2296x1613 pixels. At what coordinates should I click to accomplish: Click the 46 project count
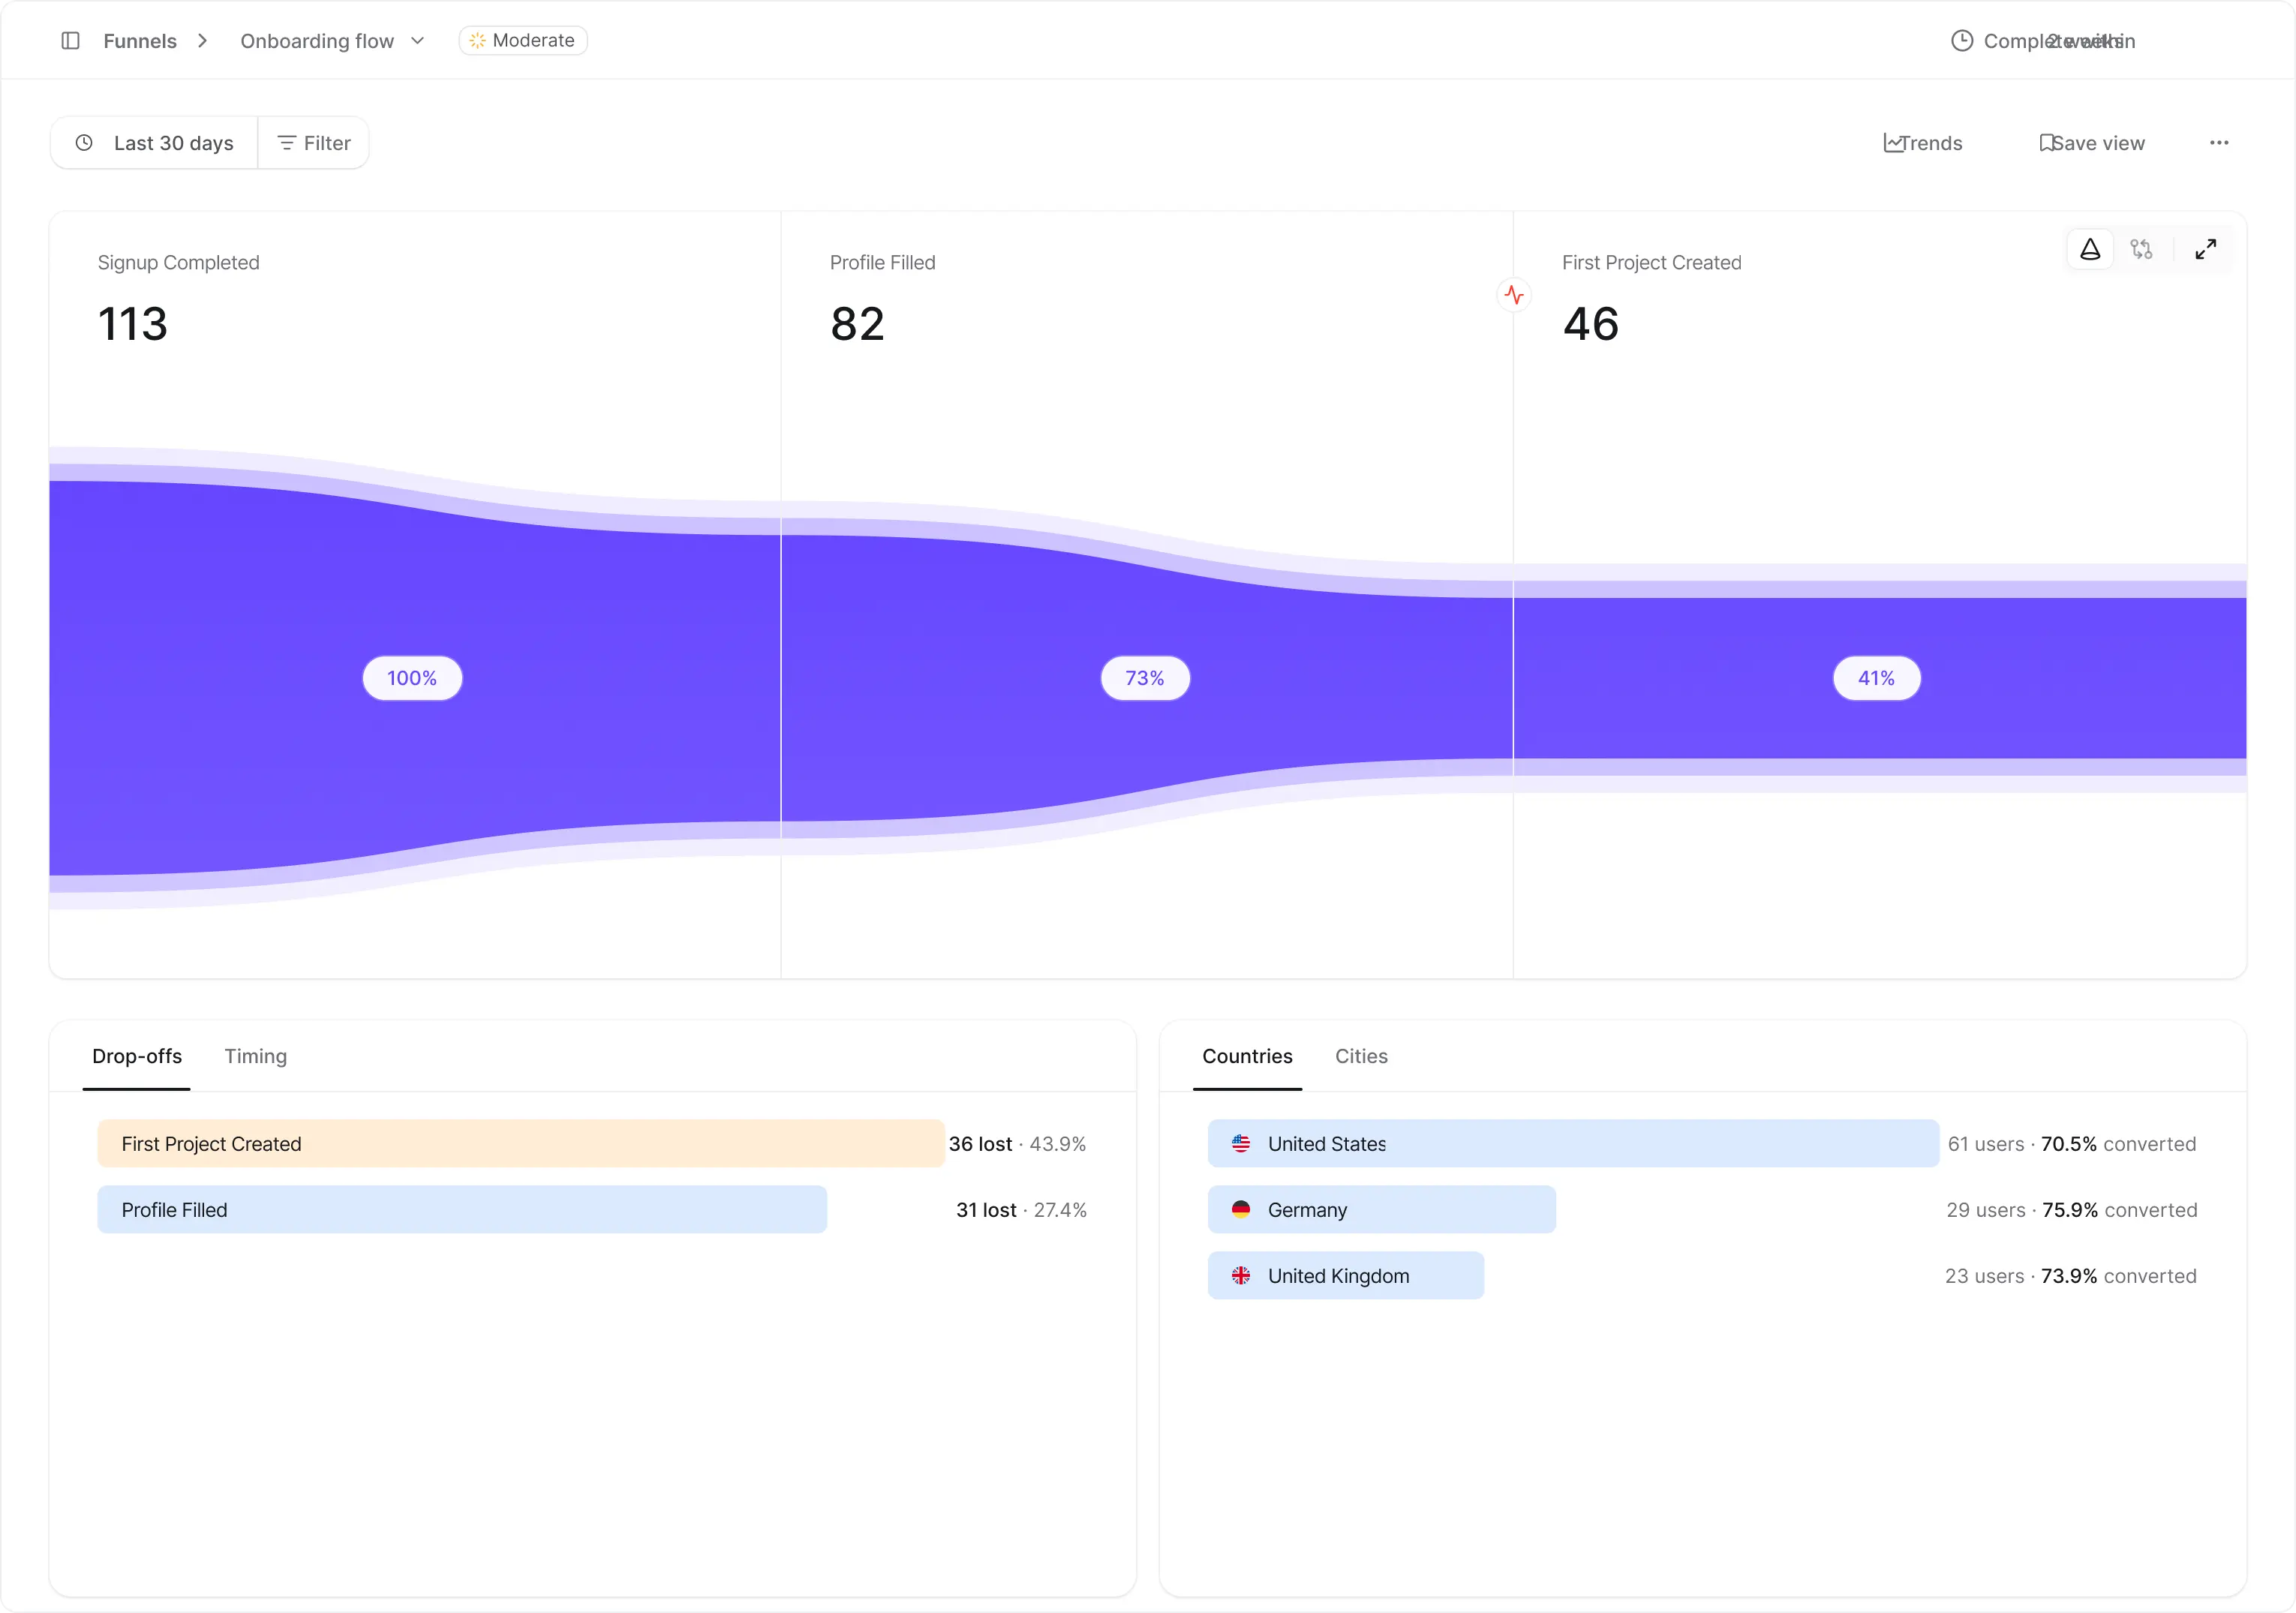tap(1591, 324)
